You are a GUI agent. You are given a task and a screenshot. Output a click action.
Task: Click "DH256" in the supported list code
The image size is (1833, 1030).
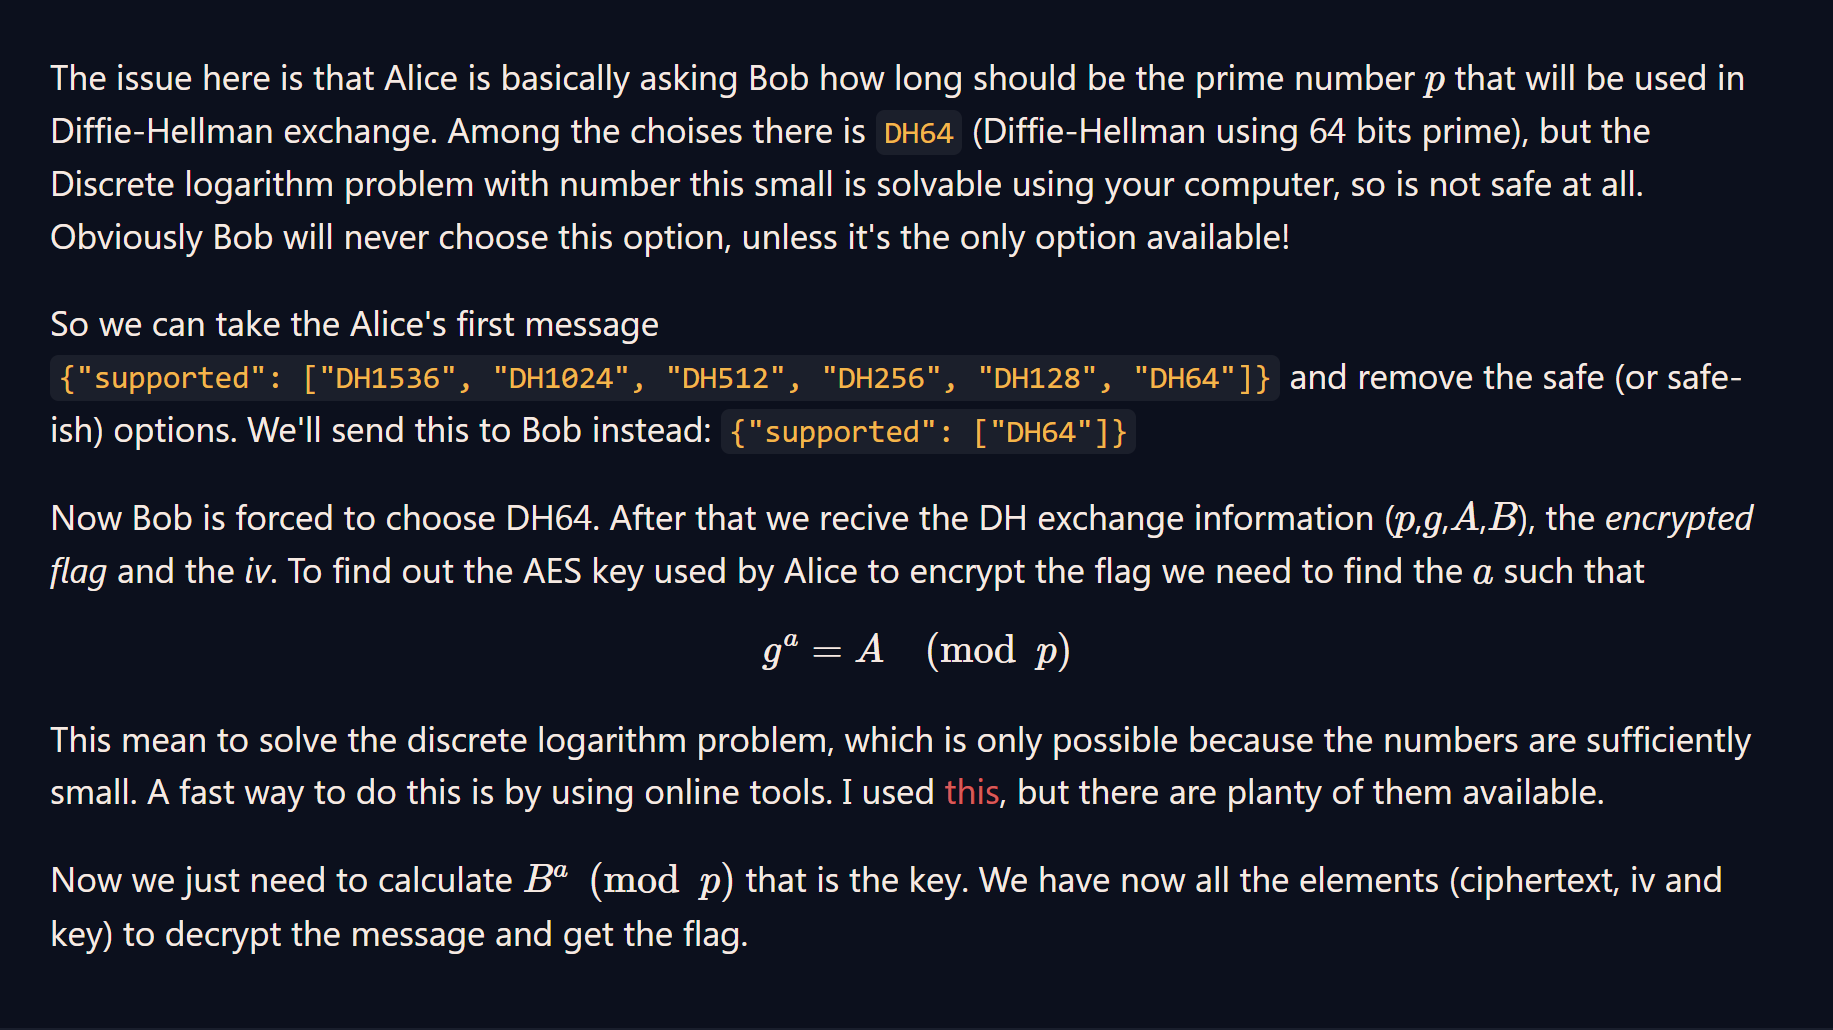[881, 379]
